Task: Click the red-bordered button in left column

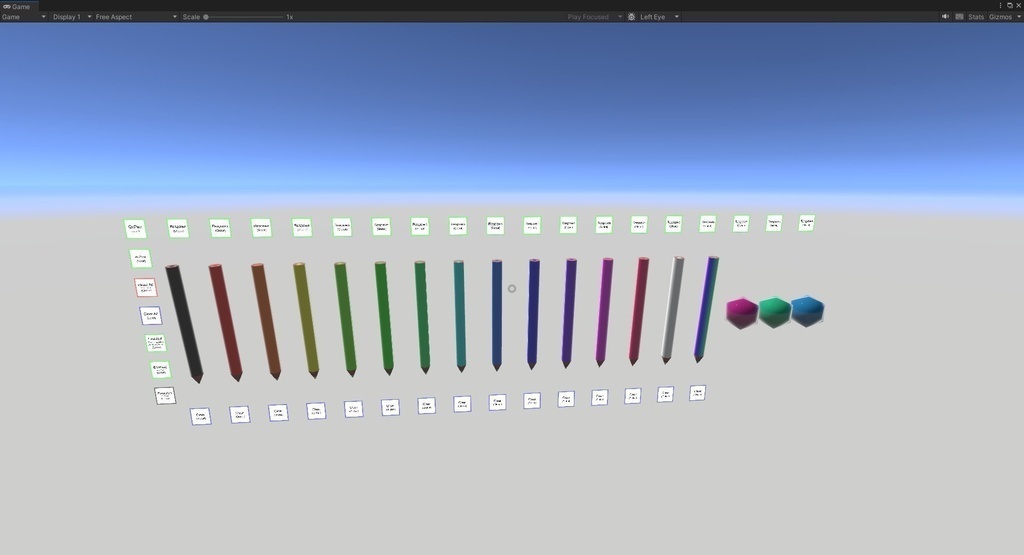Action: click(145, 287)
